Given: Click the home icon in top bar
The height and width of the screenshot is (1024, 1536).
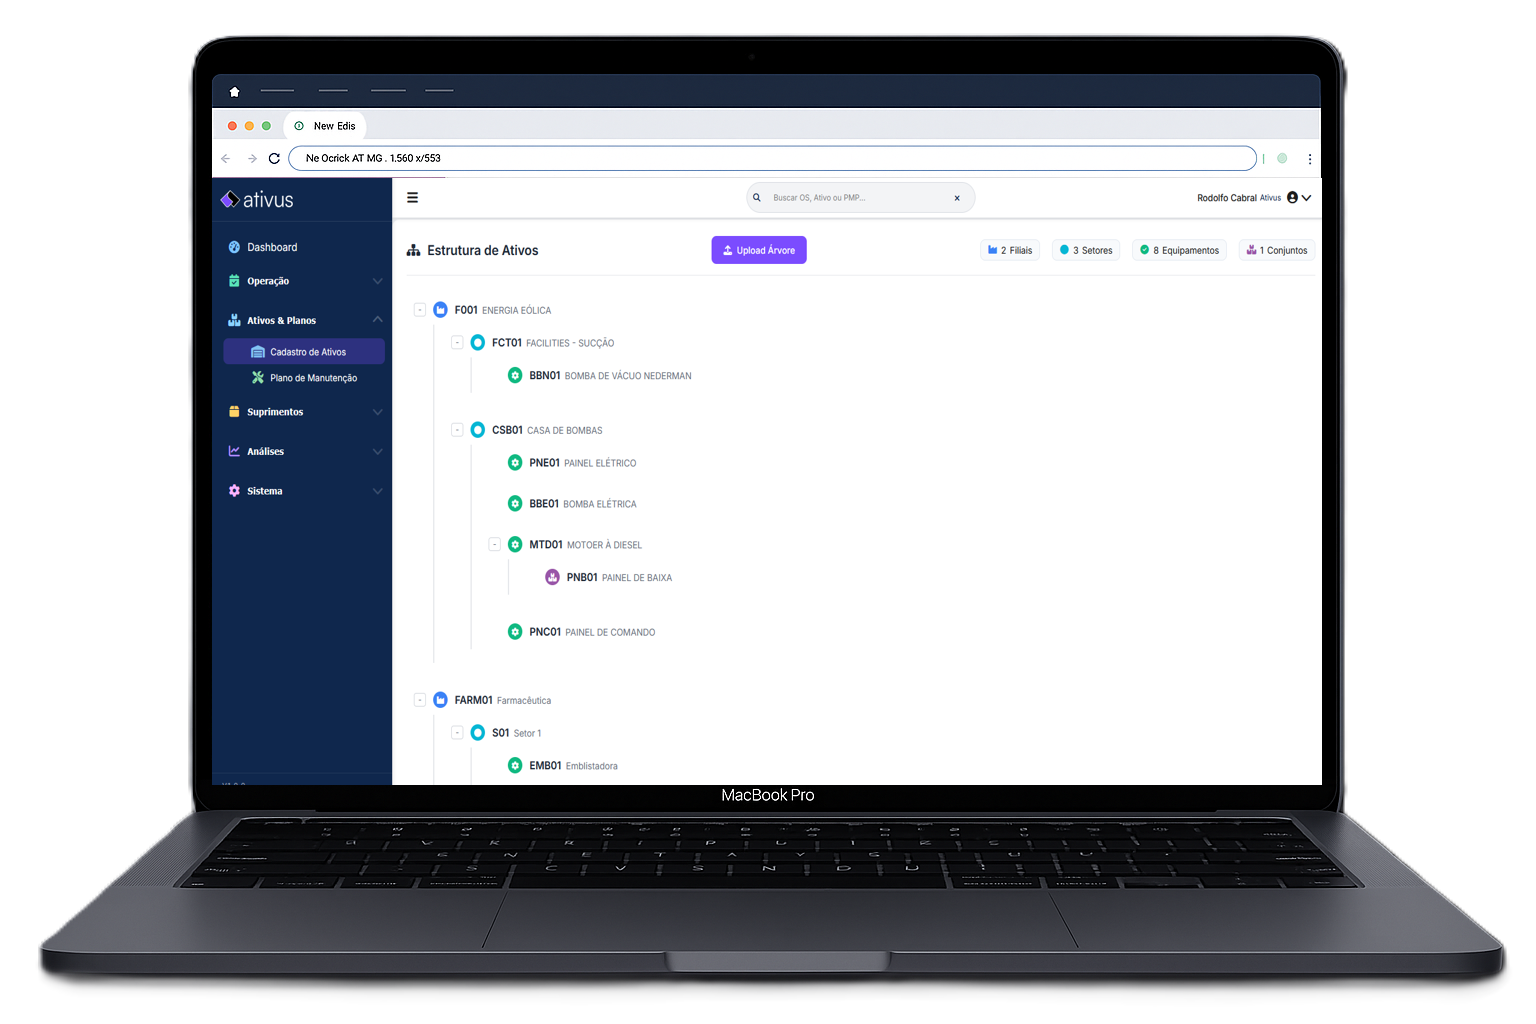Looking at the screenshot, I should 235,92.
